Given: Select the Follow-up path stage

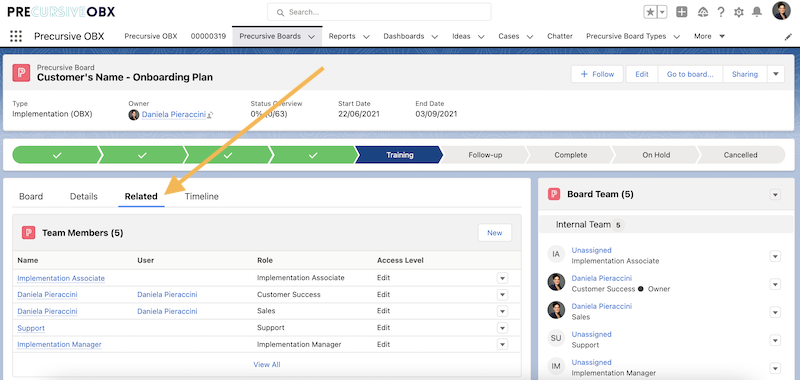Looking at the screenshot, I should [x=485, y=155].
